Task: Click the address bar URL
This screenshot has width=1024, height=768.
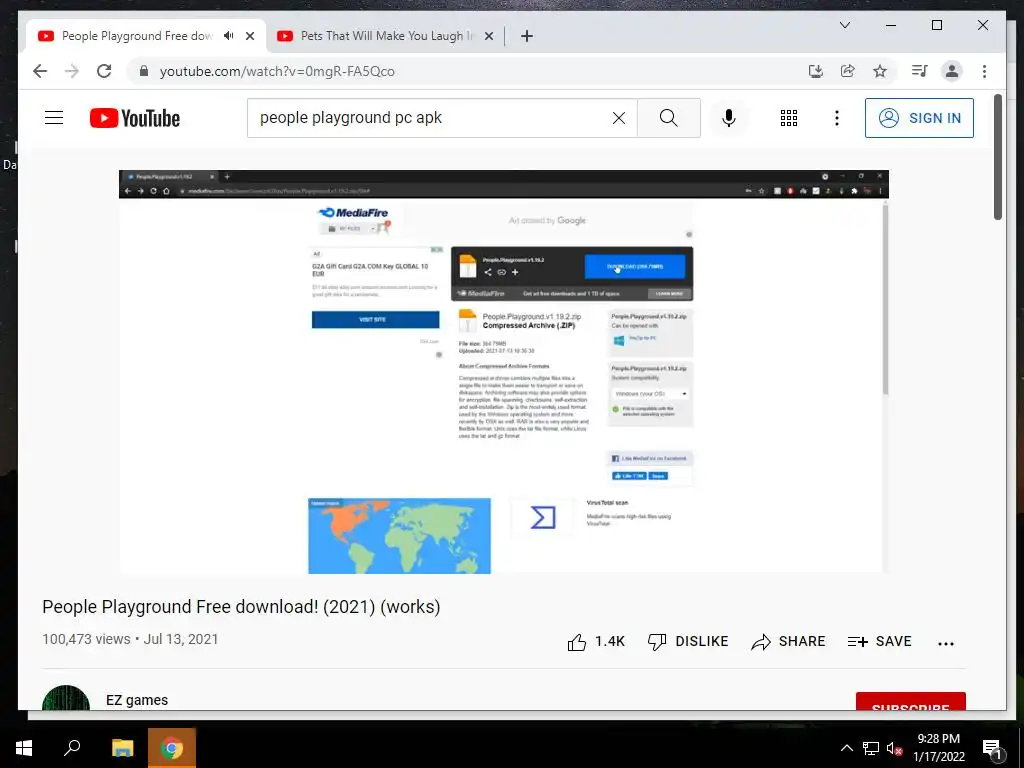Action: (277, 71)
